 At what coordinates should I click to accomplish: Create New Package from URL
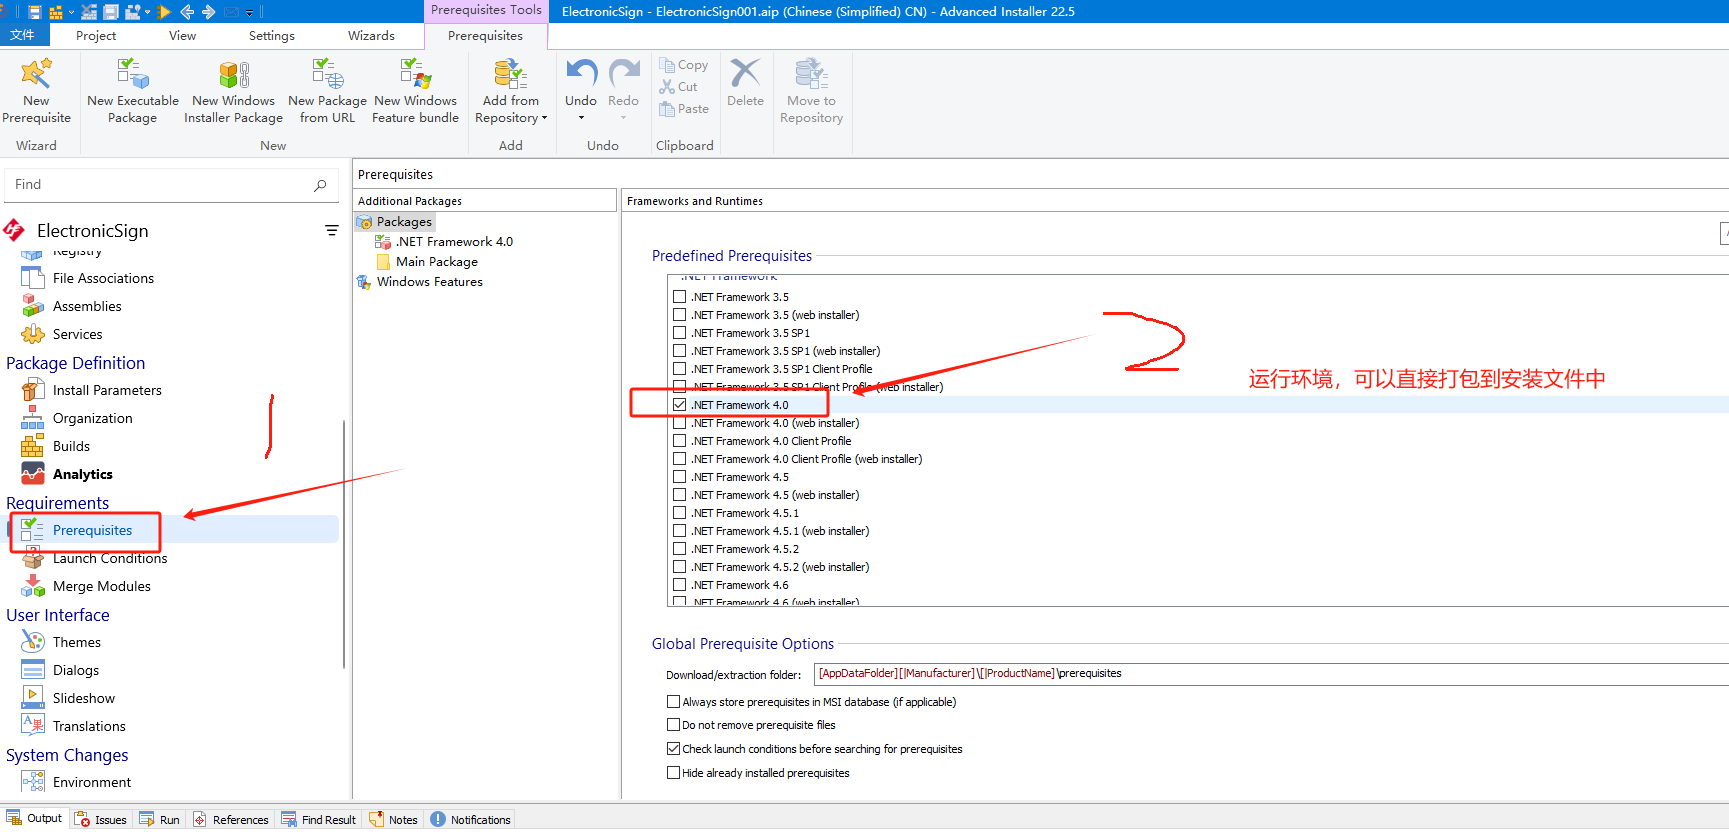coord(327,91)
